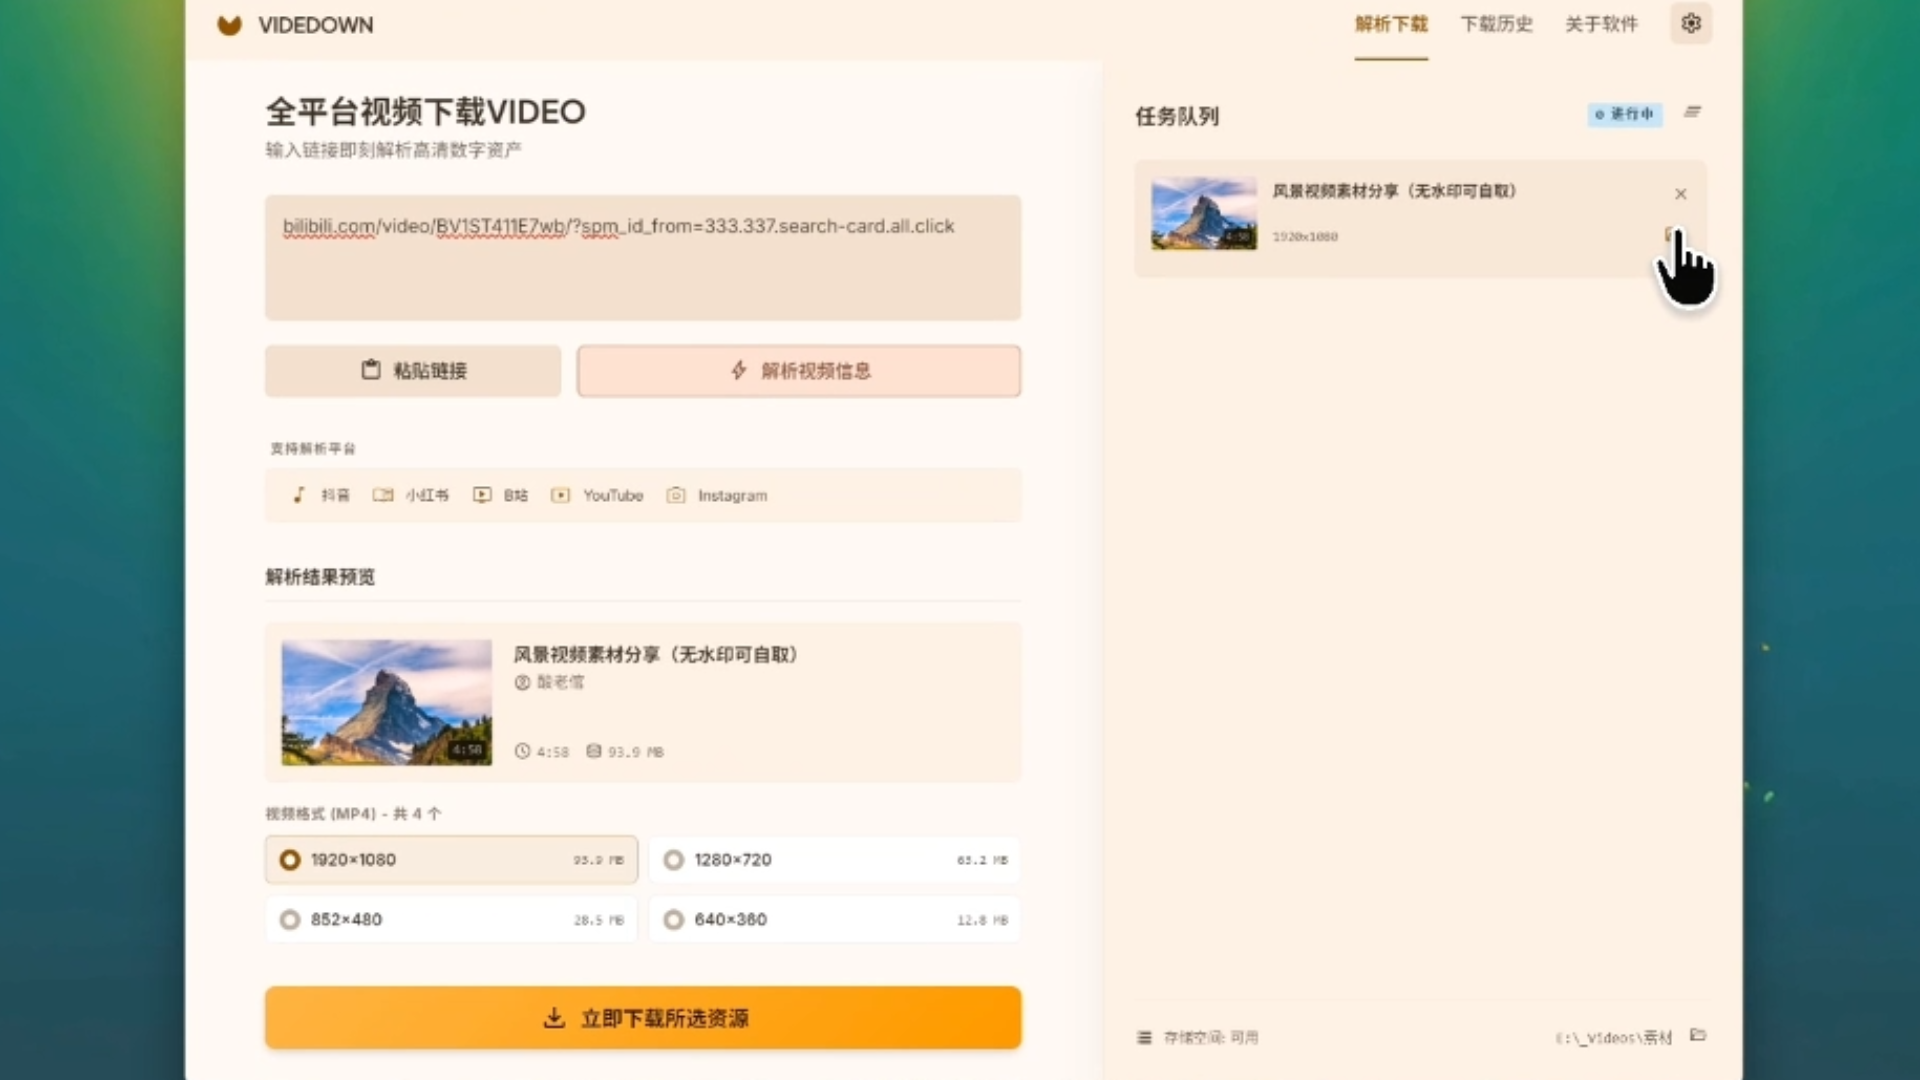The height and width of the screenshot is (1080, 1920).
Task: Click the 存储空间: 可用 status text
Action: coord(1211,1038)
